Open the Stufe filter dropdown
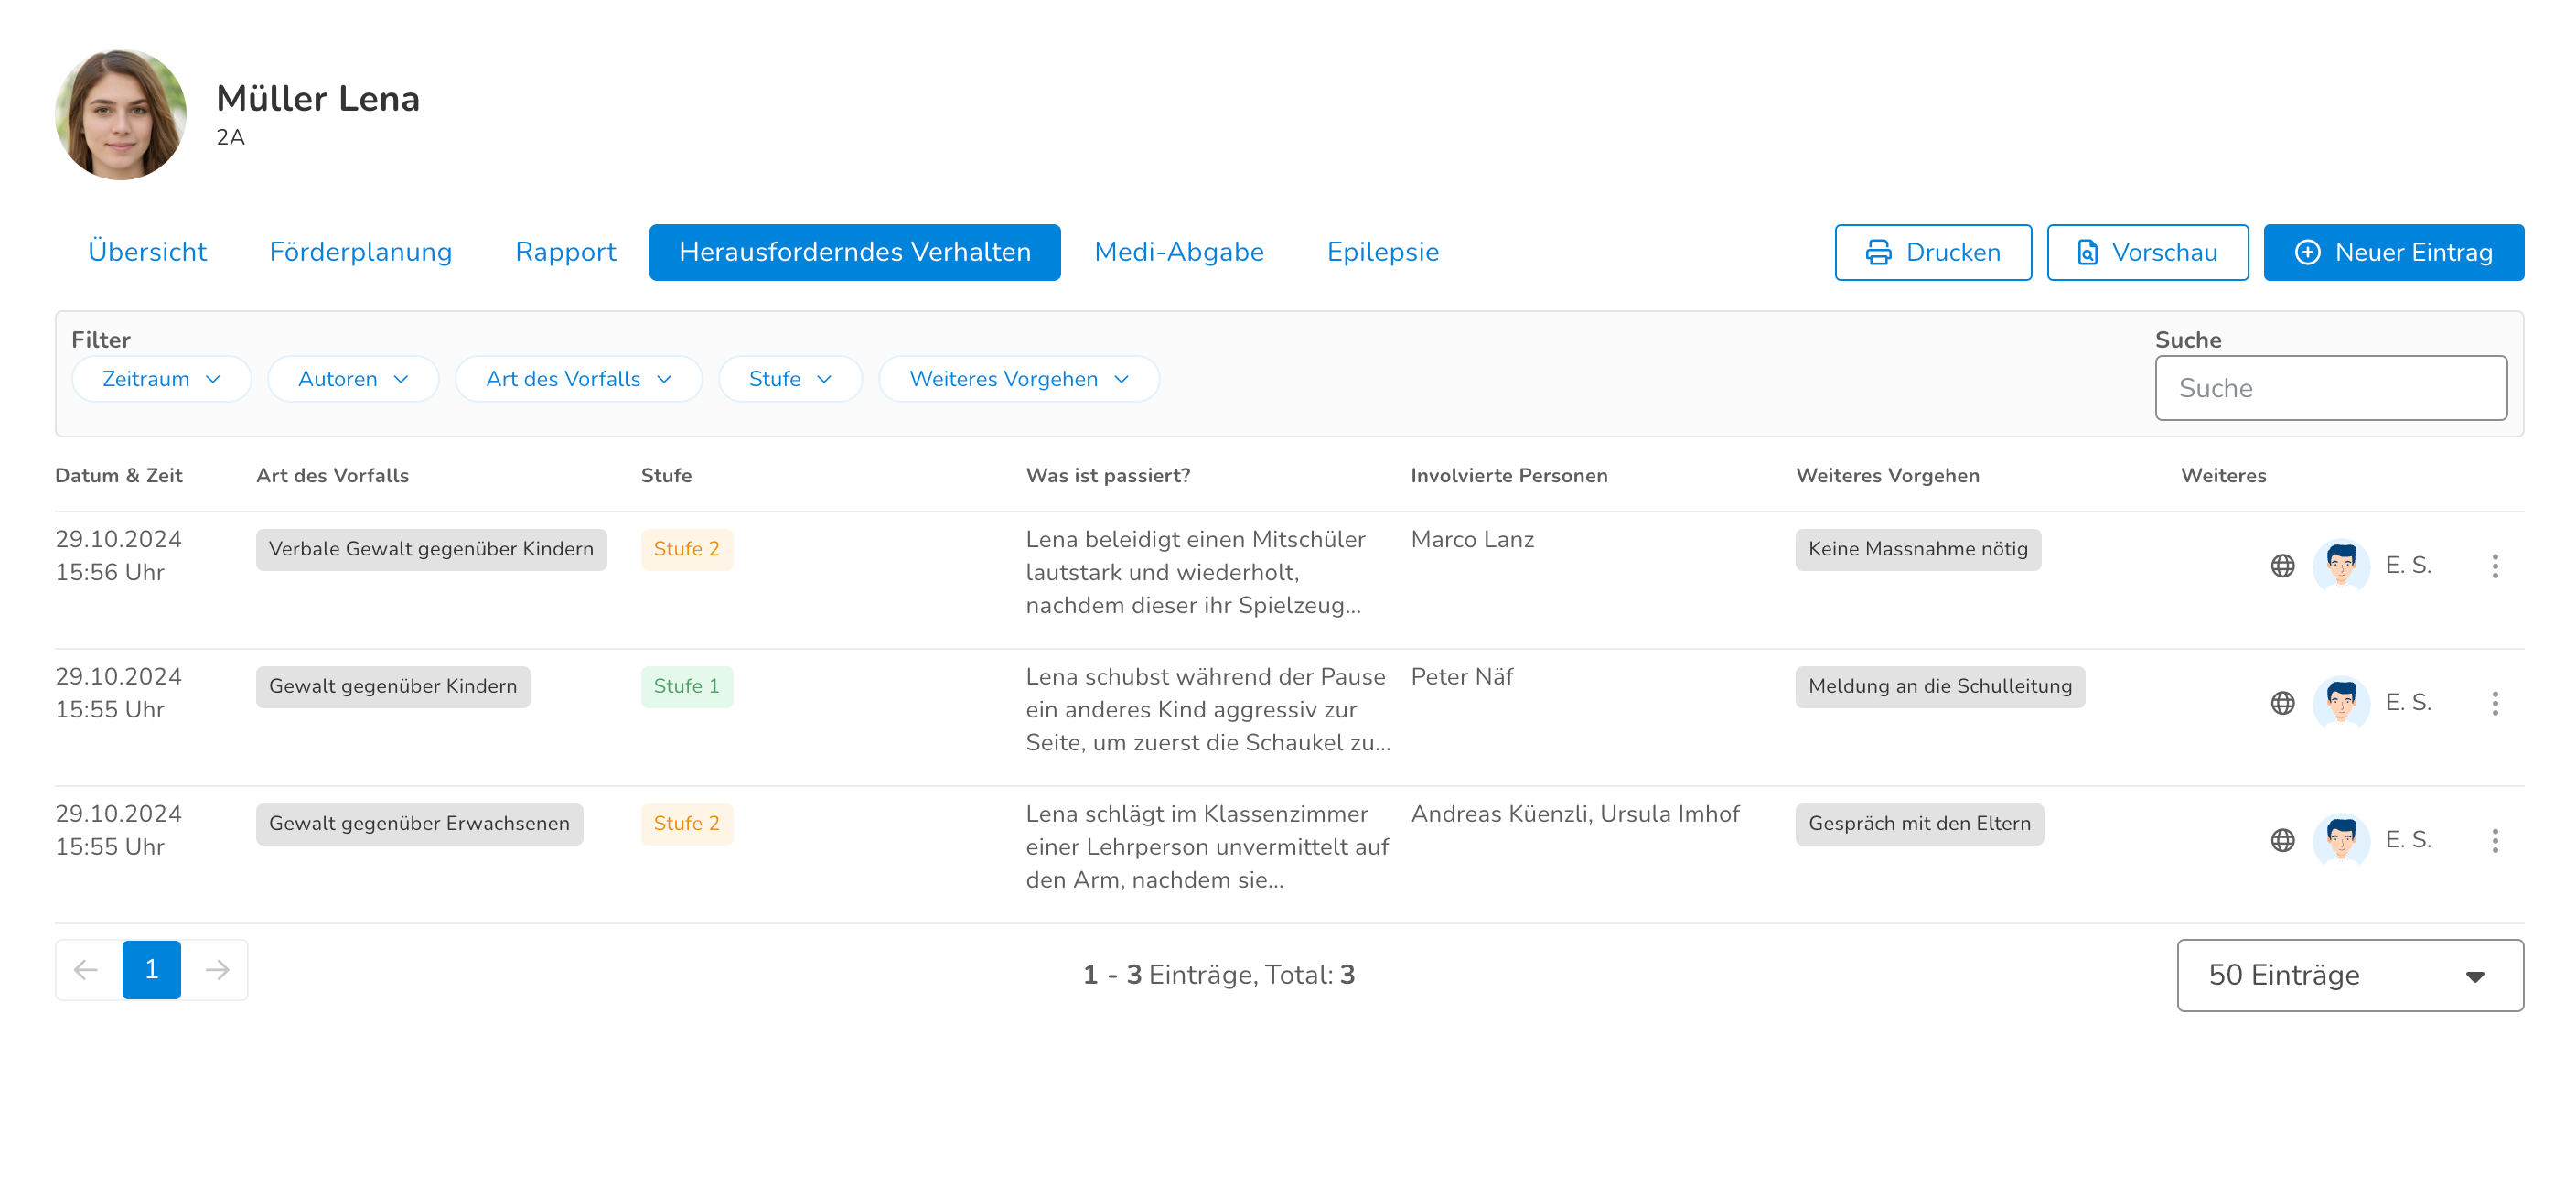The image size is (2576, 1186). pos(789,379)
